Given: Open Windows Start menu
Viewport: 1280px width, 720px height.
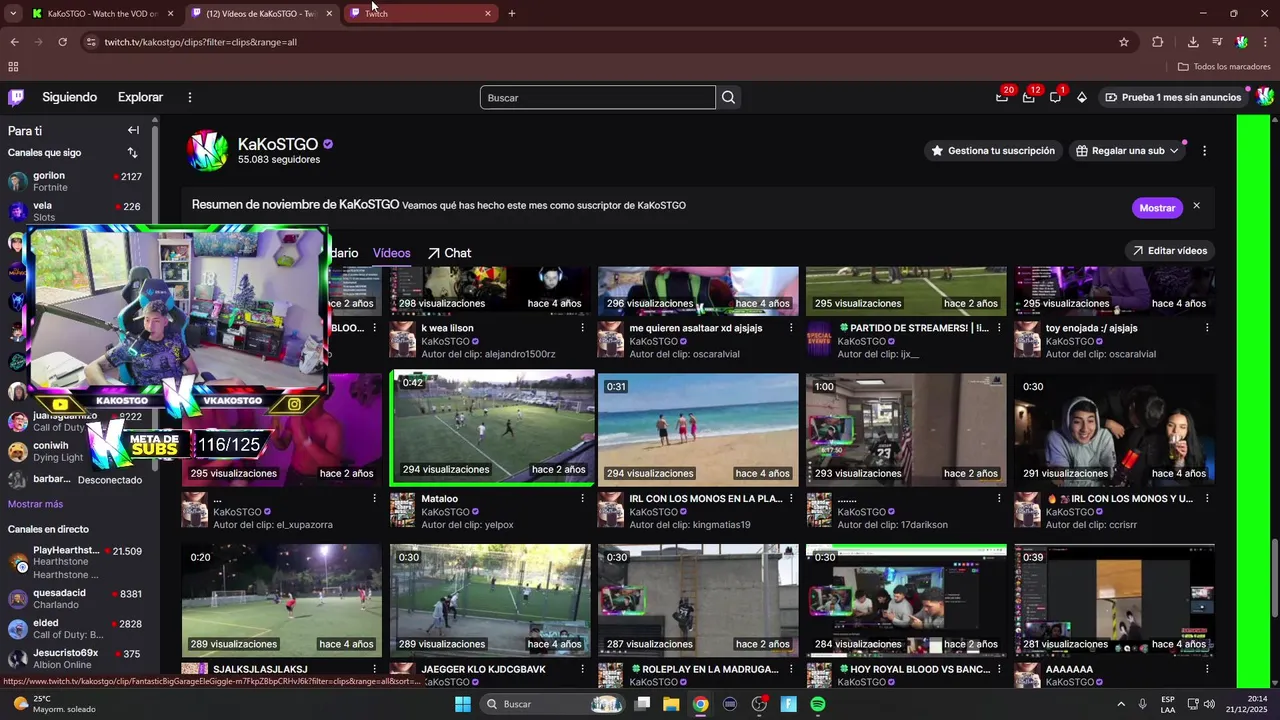Looking at the screenshot, I should 463,704.
